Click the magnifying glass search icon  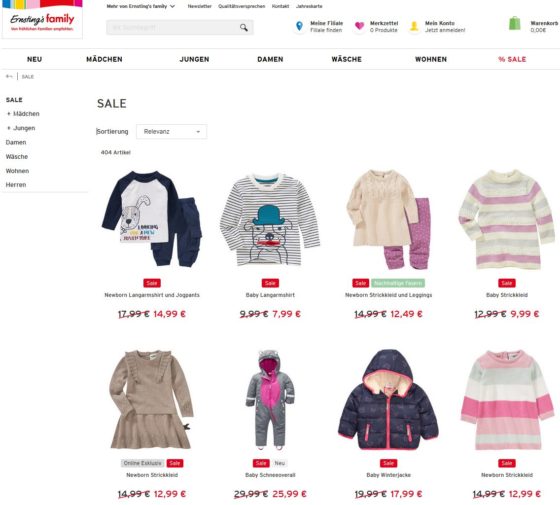[x=244, y=27]
